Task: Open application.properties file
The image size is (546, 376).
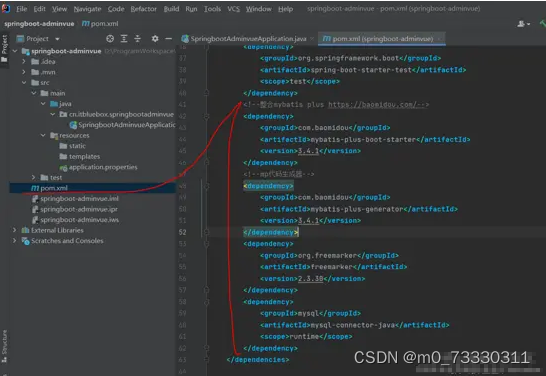Action: 99,167
